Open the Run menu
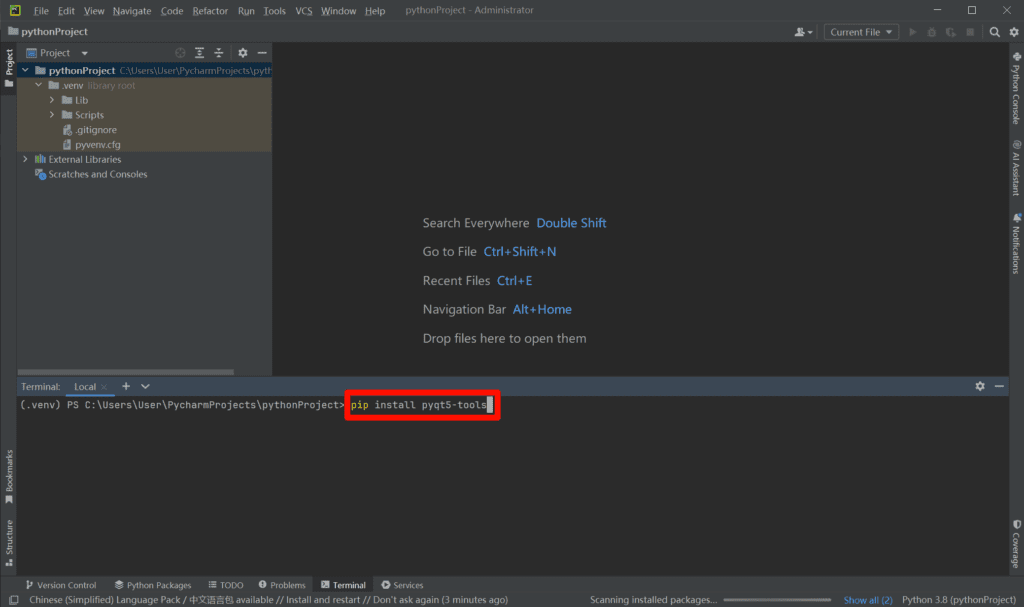This screenshot has width=1024, height=607. pos(246,10)
